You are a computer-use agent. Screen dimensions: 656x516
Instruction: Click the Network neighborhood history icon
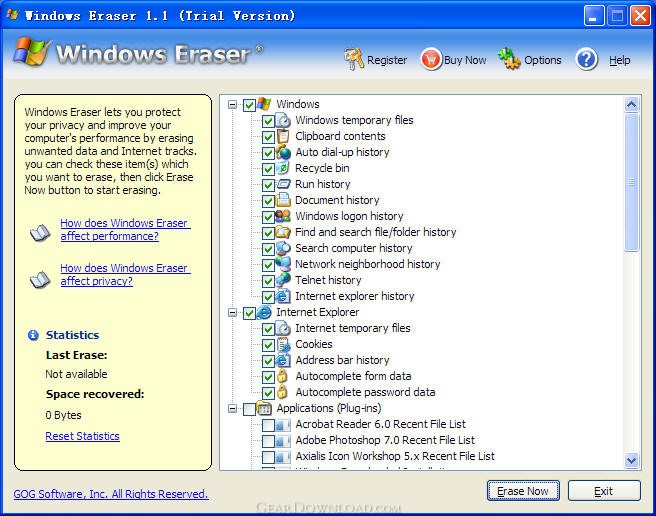point(283,264)
